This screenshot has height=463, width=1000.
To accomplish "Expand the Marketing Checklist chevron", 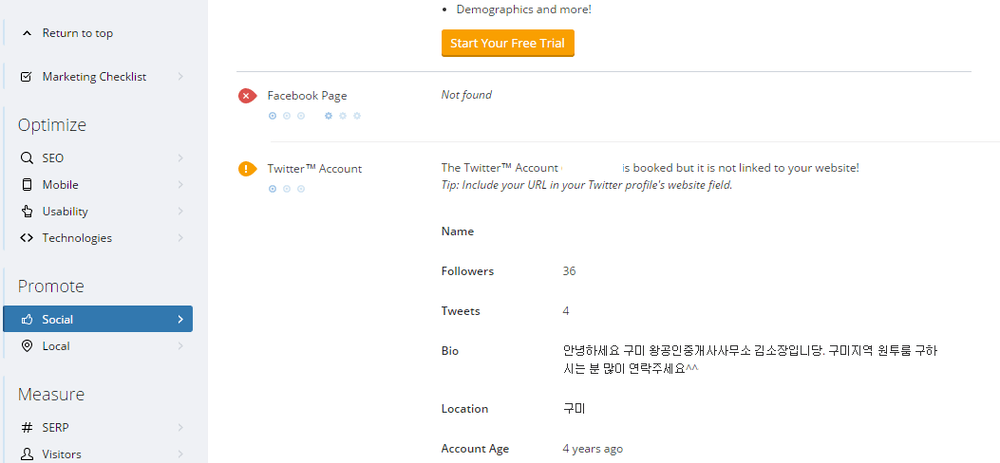I will [180, 77].
